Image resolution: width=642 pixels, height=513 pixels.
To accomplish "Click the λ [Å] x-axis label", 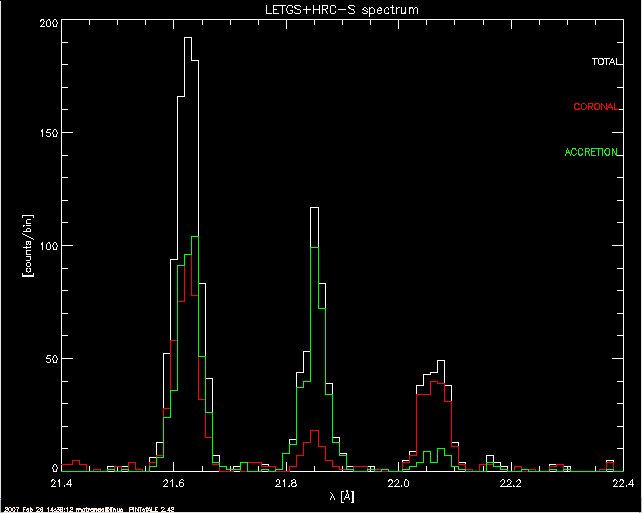I will tap(342, 497).
